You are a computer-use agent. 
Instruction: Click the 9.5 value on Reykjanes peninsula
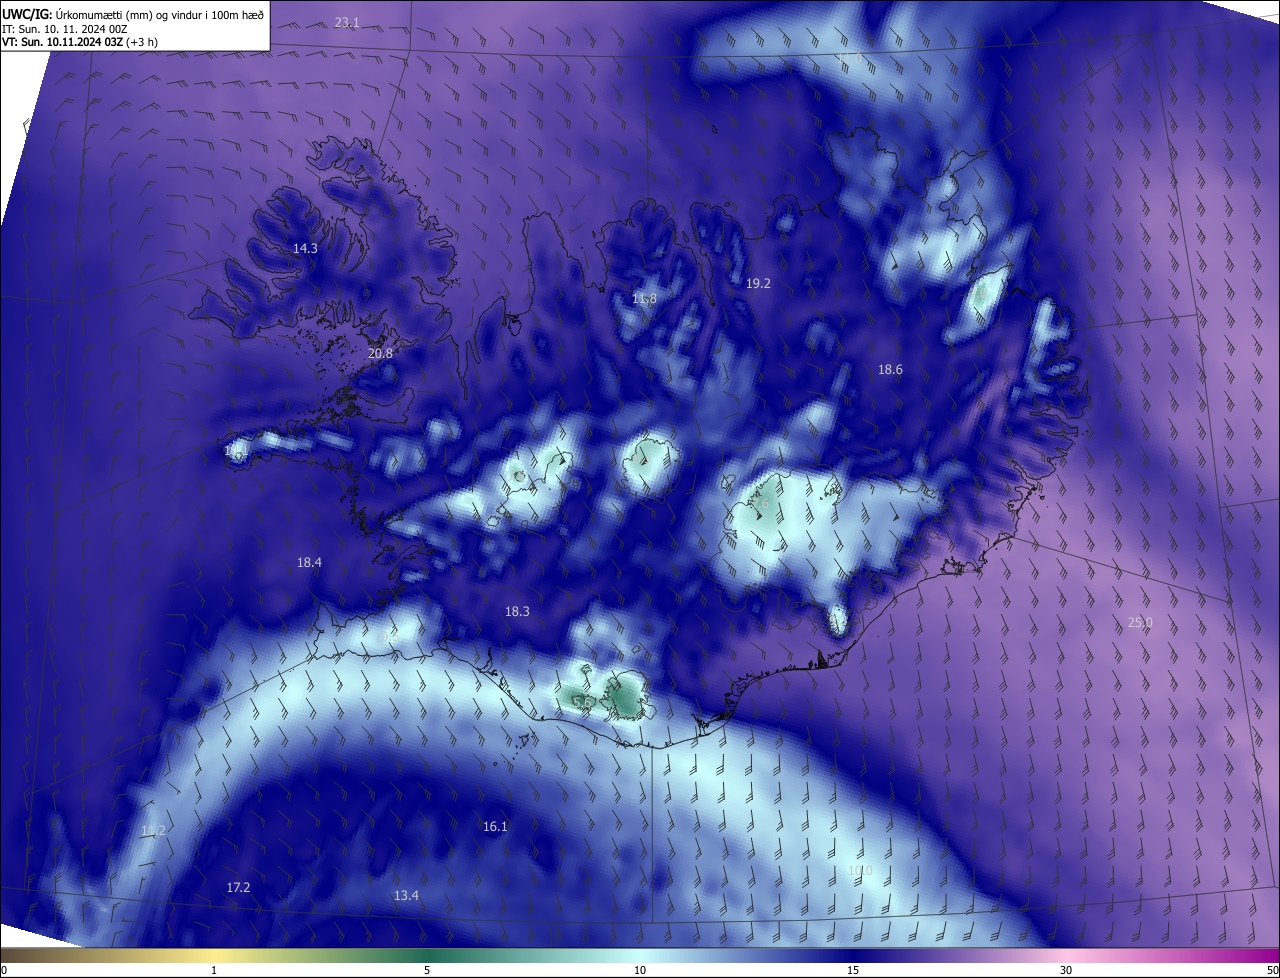391,636
